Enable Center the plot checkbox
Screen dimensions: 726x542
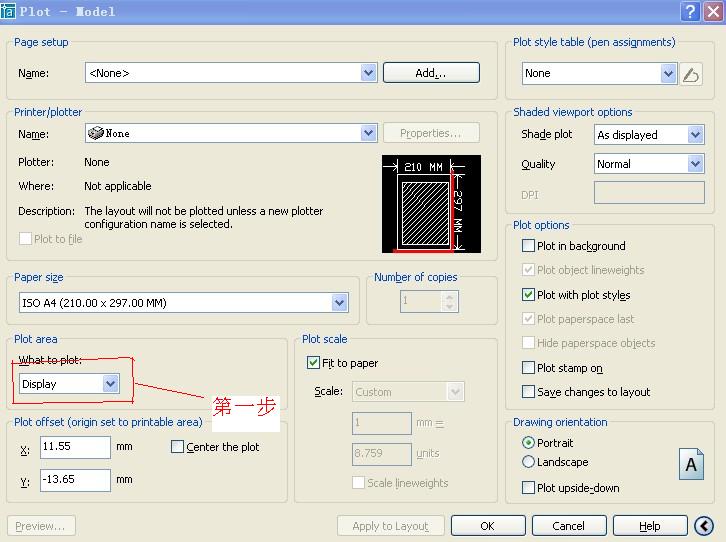(x=177, y=447)
